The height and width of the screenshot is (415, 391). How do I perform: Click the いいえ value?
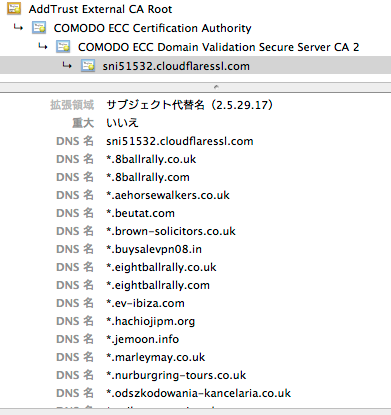click(x=122, y=123)
